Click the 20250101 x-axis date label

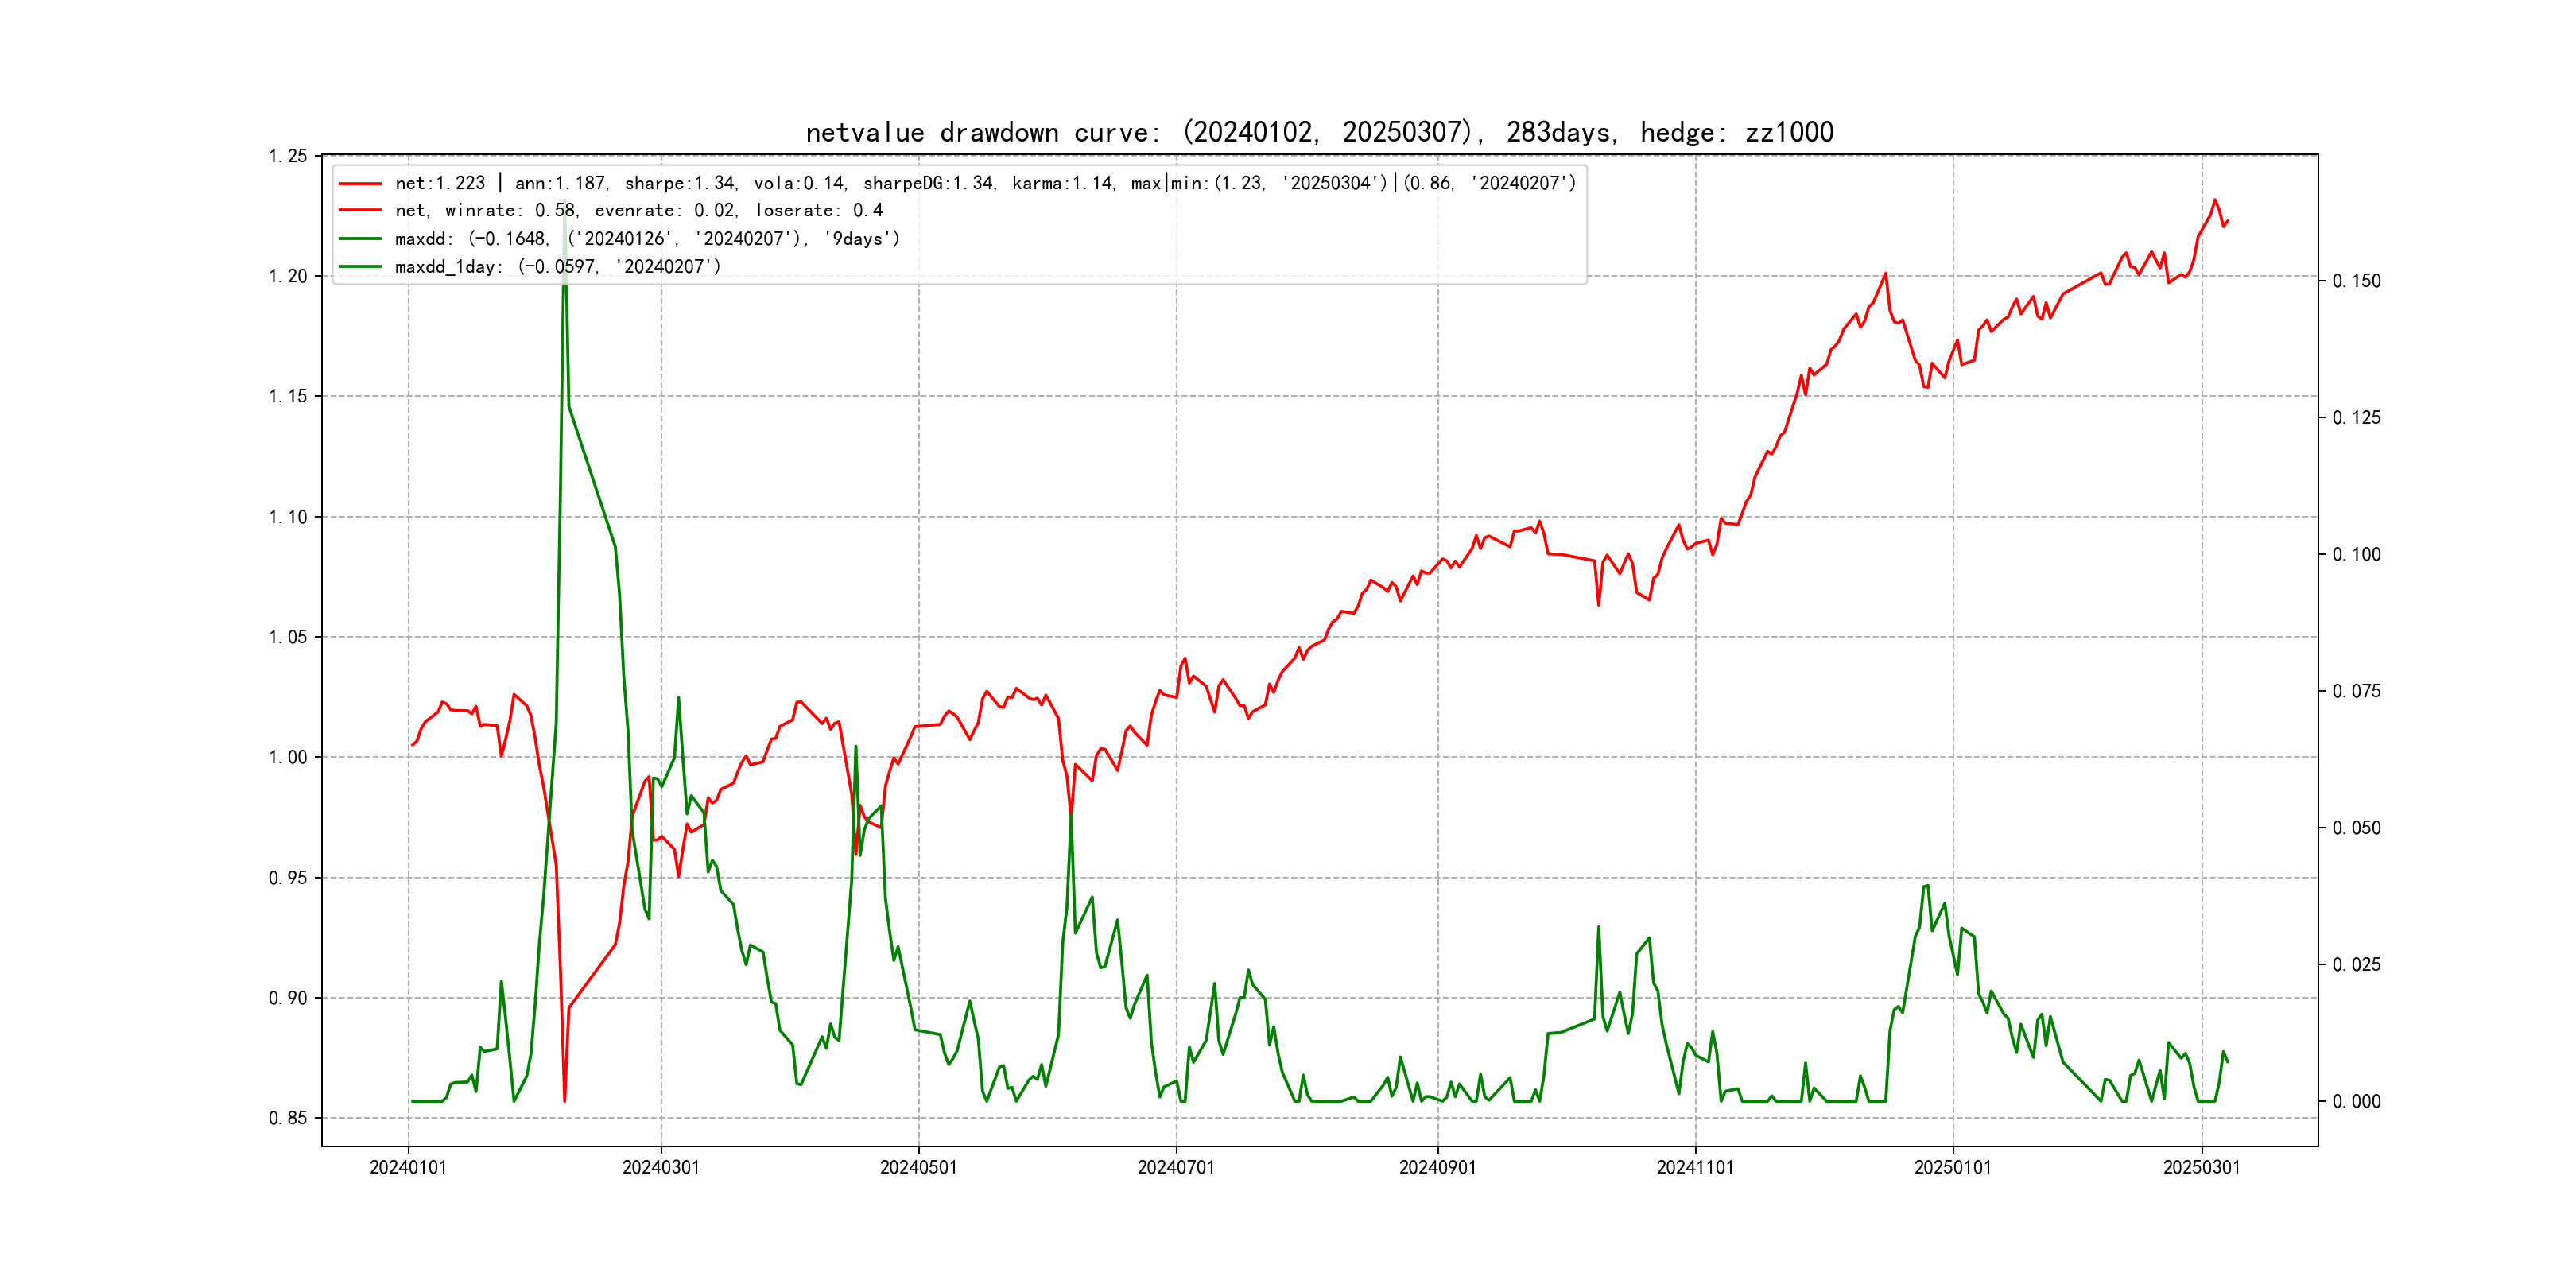(x=1952, y=1167)
